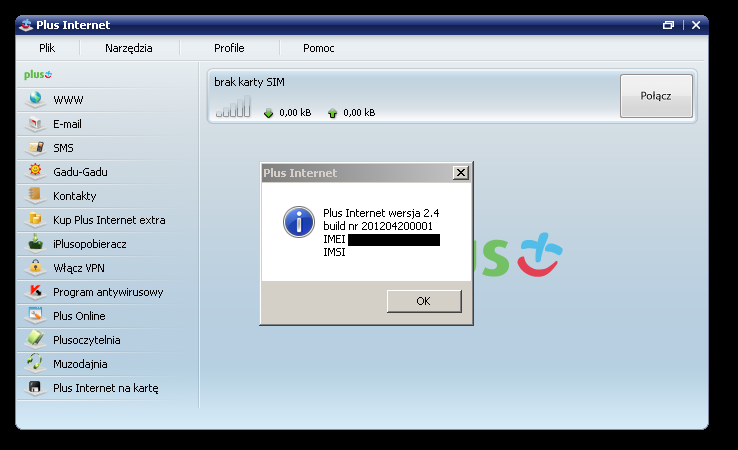Open Plus Online label
The image size is (738, 450).
(79, 316)
